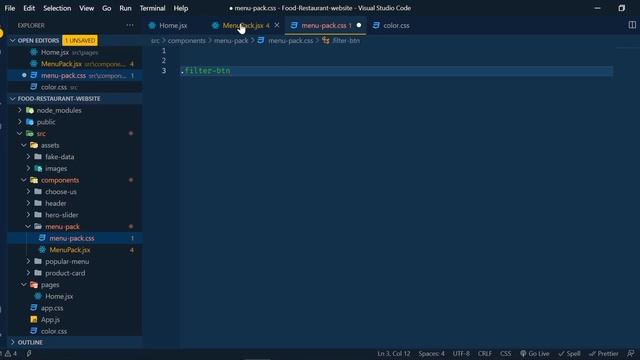Click the 1 UNSAVED badge
The image size is (640, 360).
click(80, 40)
